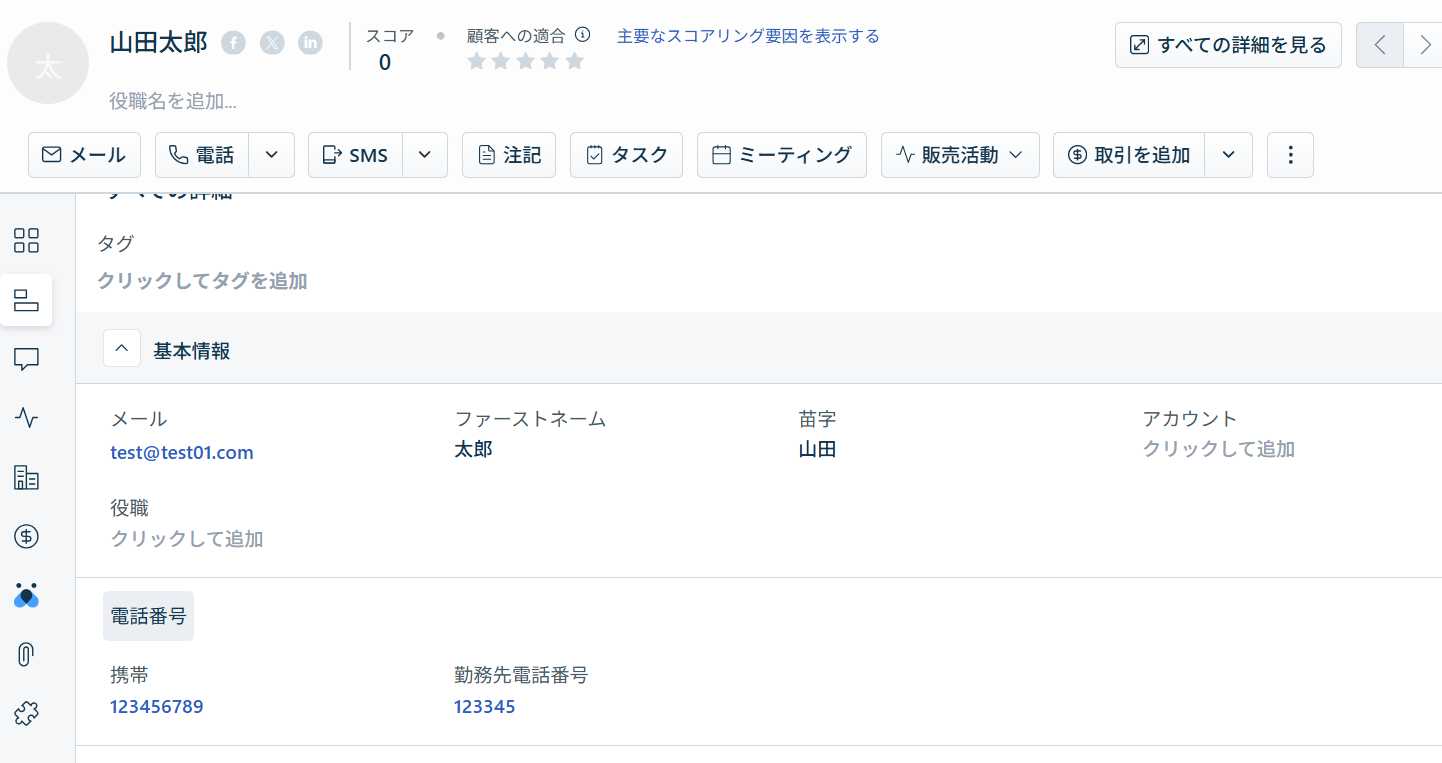
Task: Select the 電話番号 tab
Action: pos(148,616)
